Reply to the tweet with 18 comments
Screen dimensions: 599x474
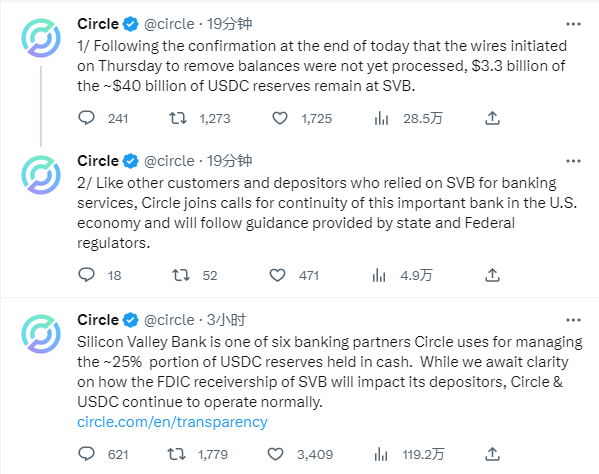click(86, 275)
